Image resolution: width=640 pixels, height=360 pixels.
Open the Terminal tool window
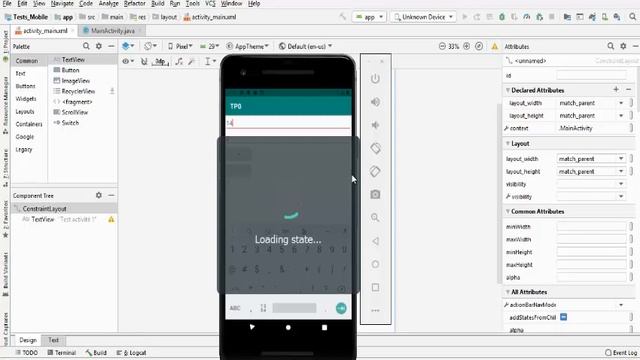pos(62,353)
